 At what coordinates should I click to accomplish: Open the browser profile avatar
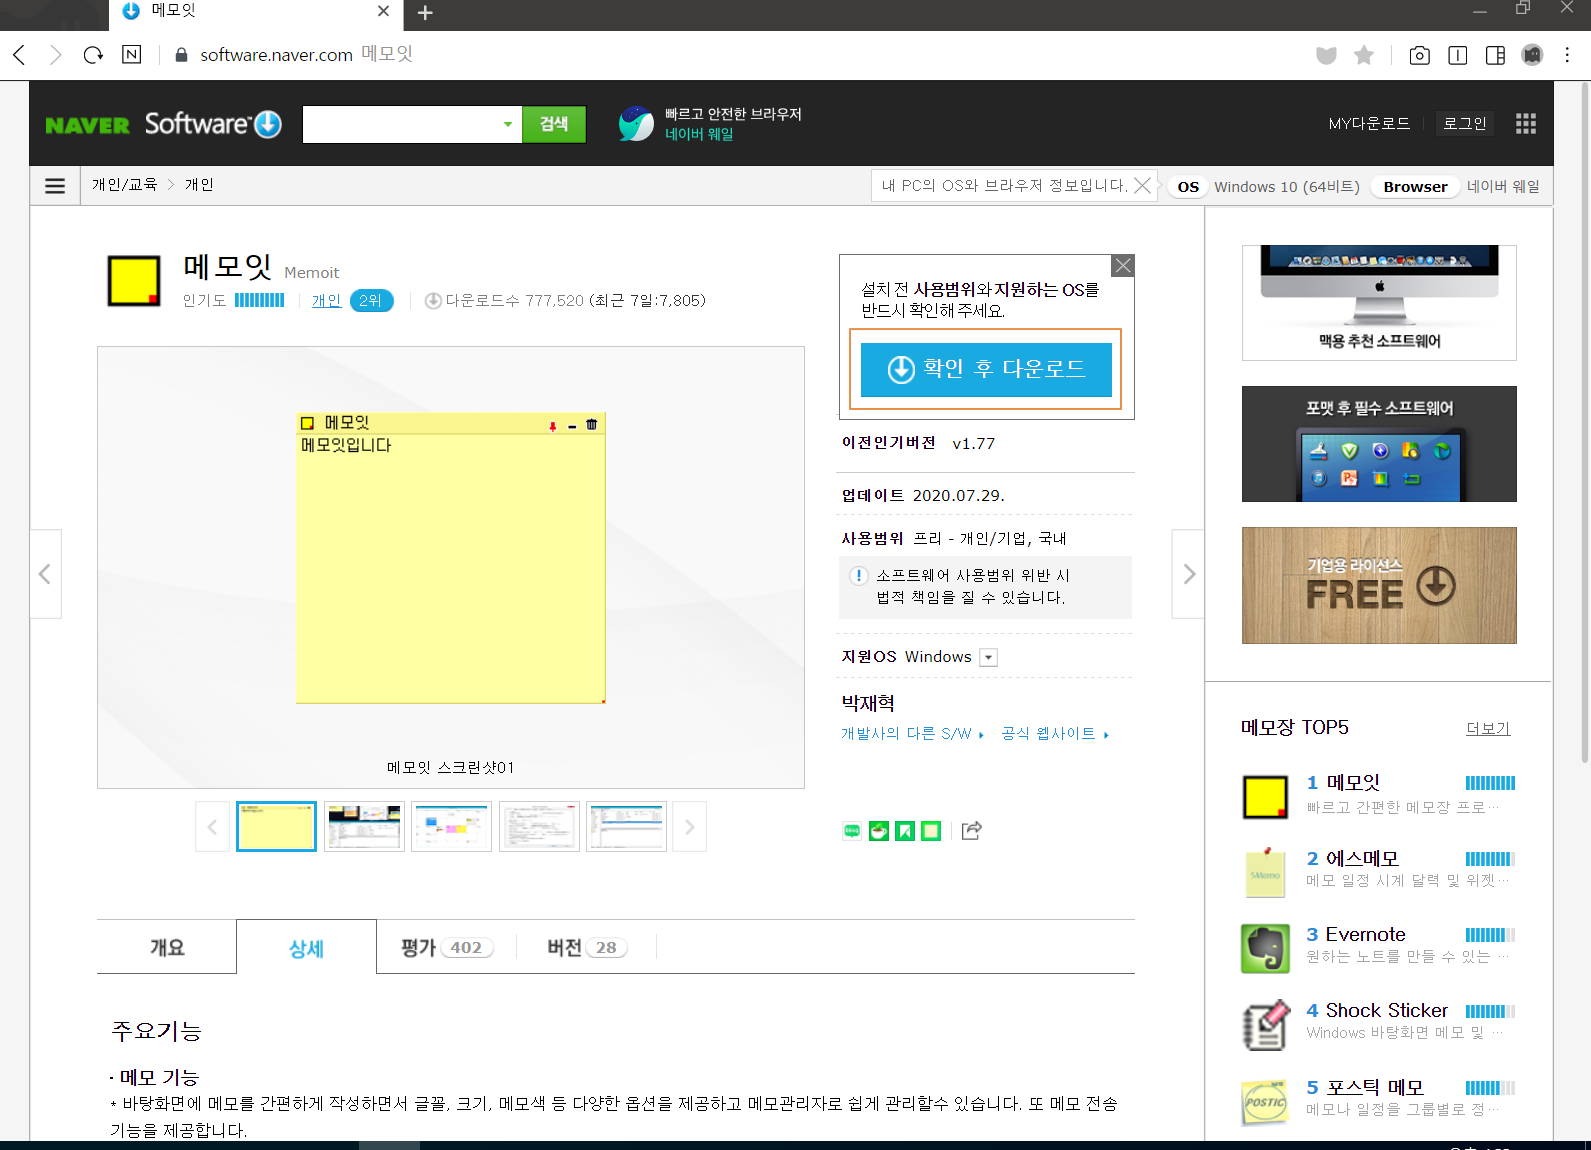(x=1532, y=56)
